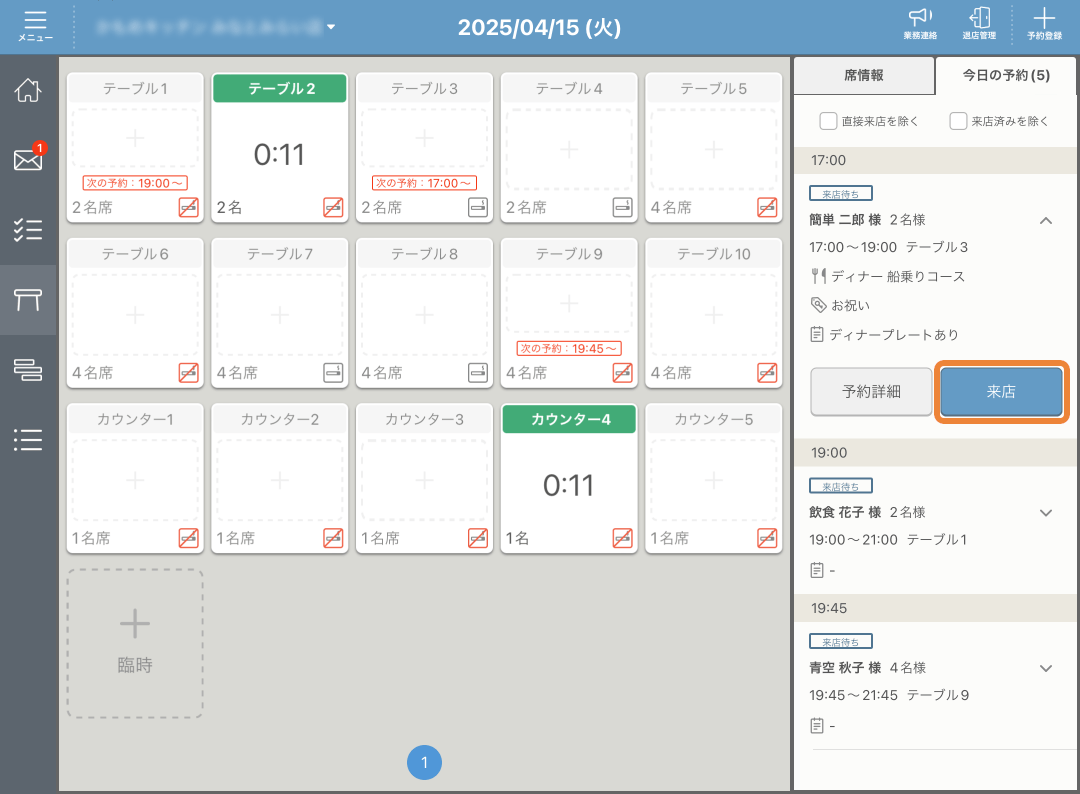This screenshot has width=1080, height=794.
Task: Open 退店管理 door icon
Action: (979, 24)
